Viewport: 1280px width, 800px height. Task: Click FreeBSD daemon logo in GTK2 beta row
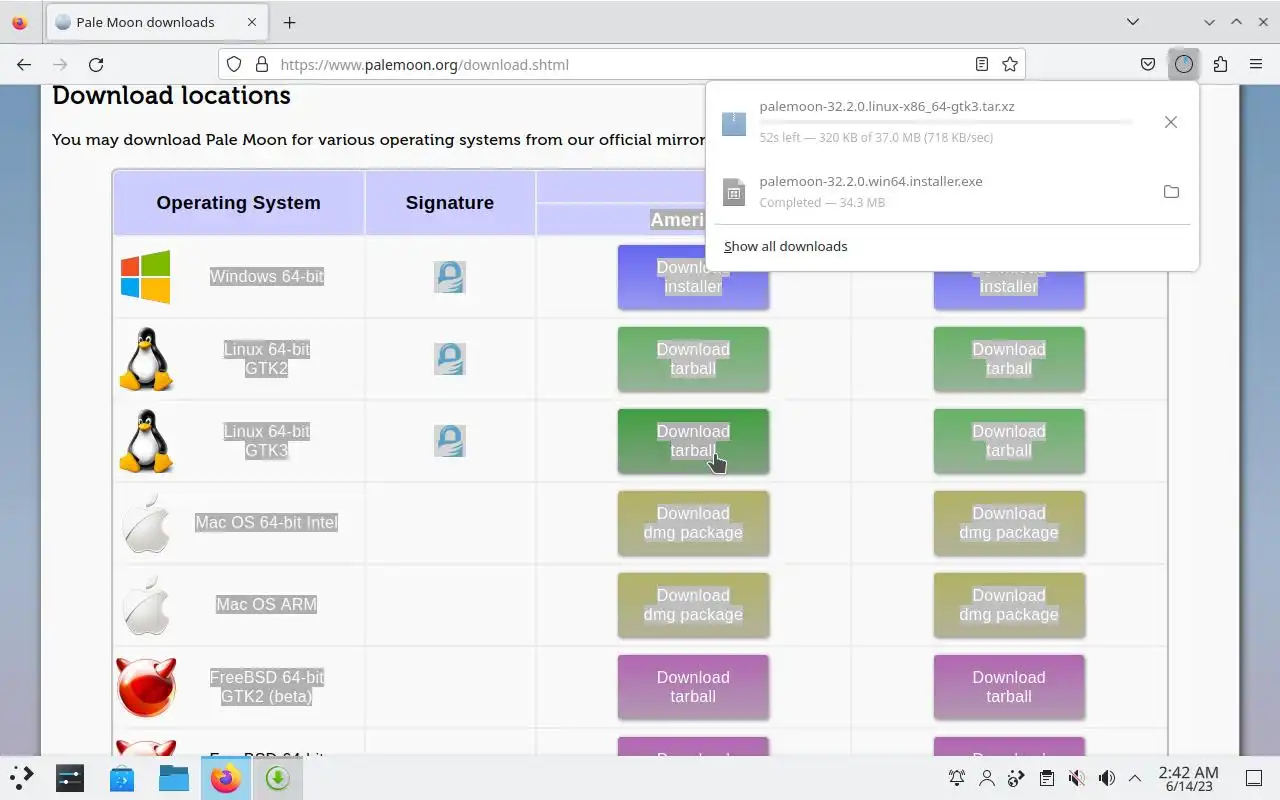pyautogui.click(x=146, y=687)
